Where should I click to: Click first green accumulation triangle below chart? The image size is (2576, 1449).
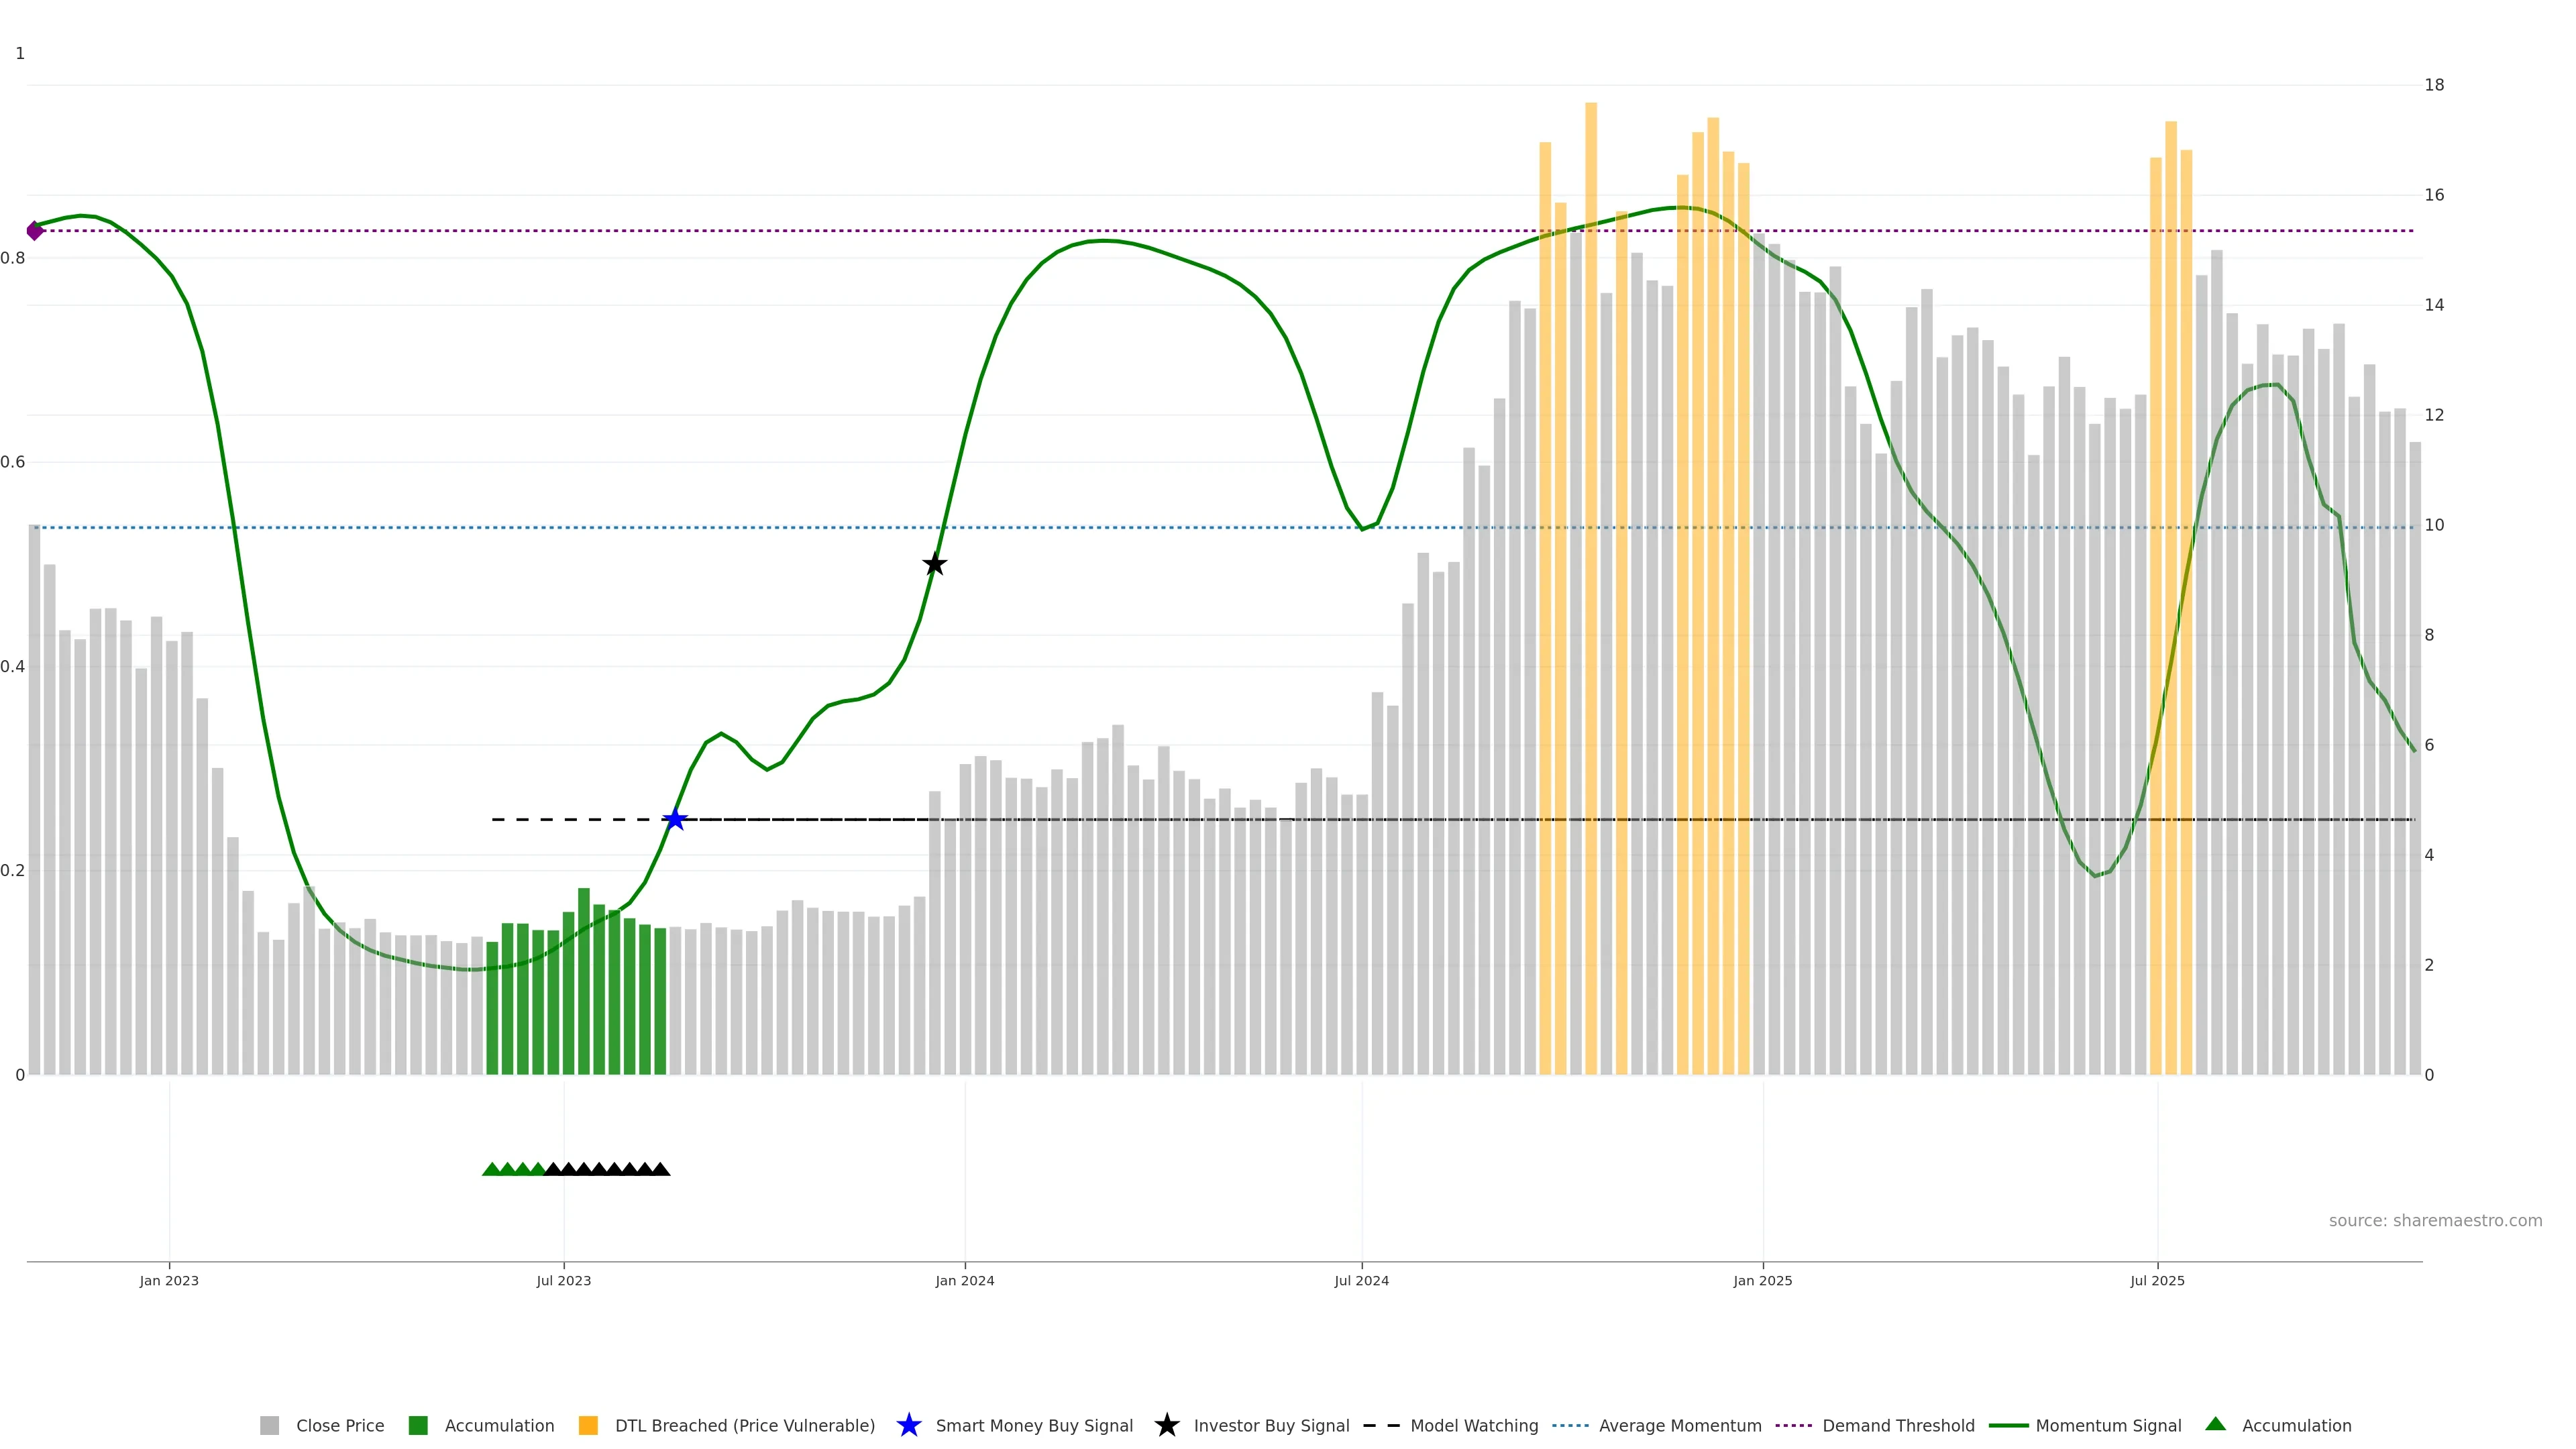tap(491, 1169)
